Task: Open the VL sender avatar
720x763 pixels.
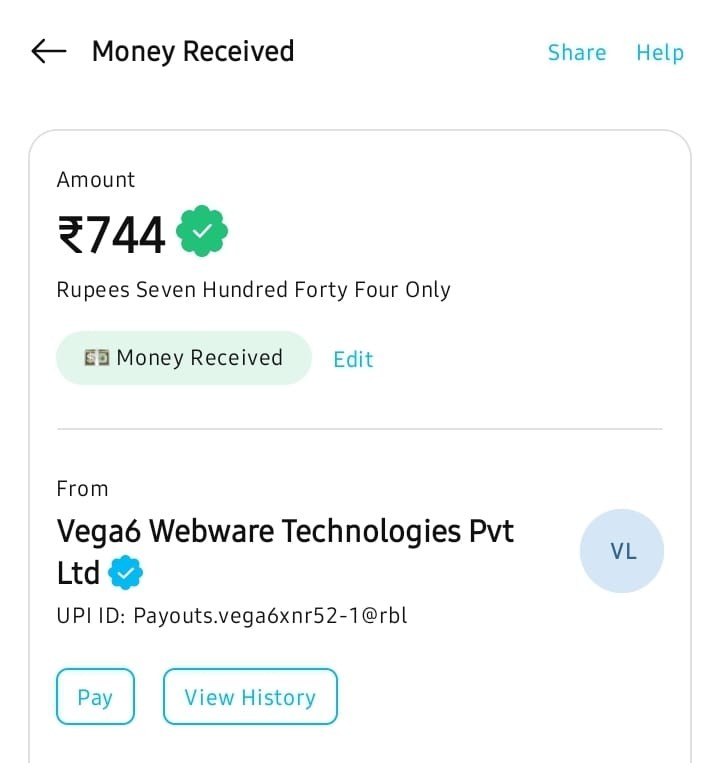Action: coord(622,551)
